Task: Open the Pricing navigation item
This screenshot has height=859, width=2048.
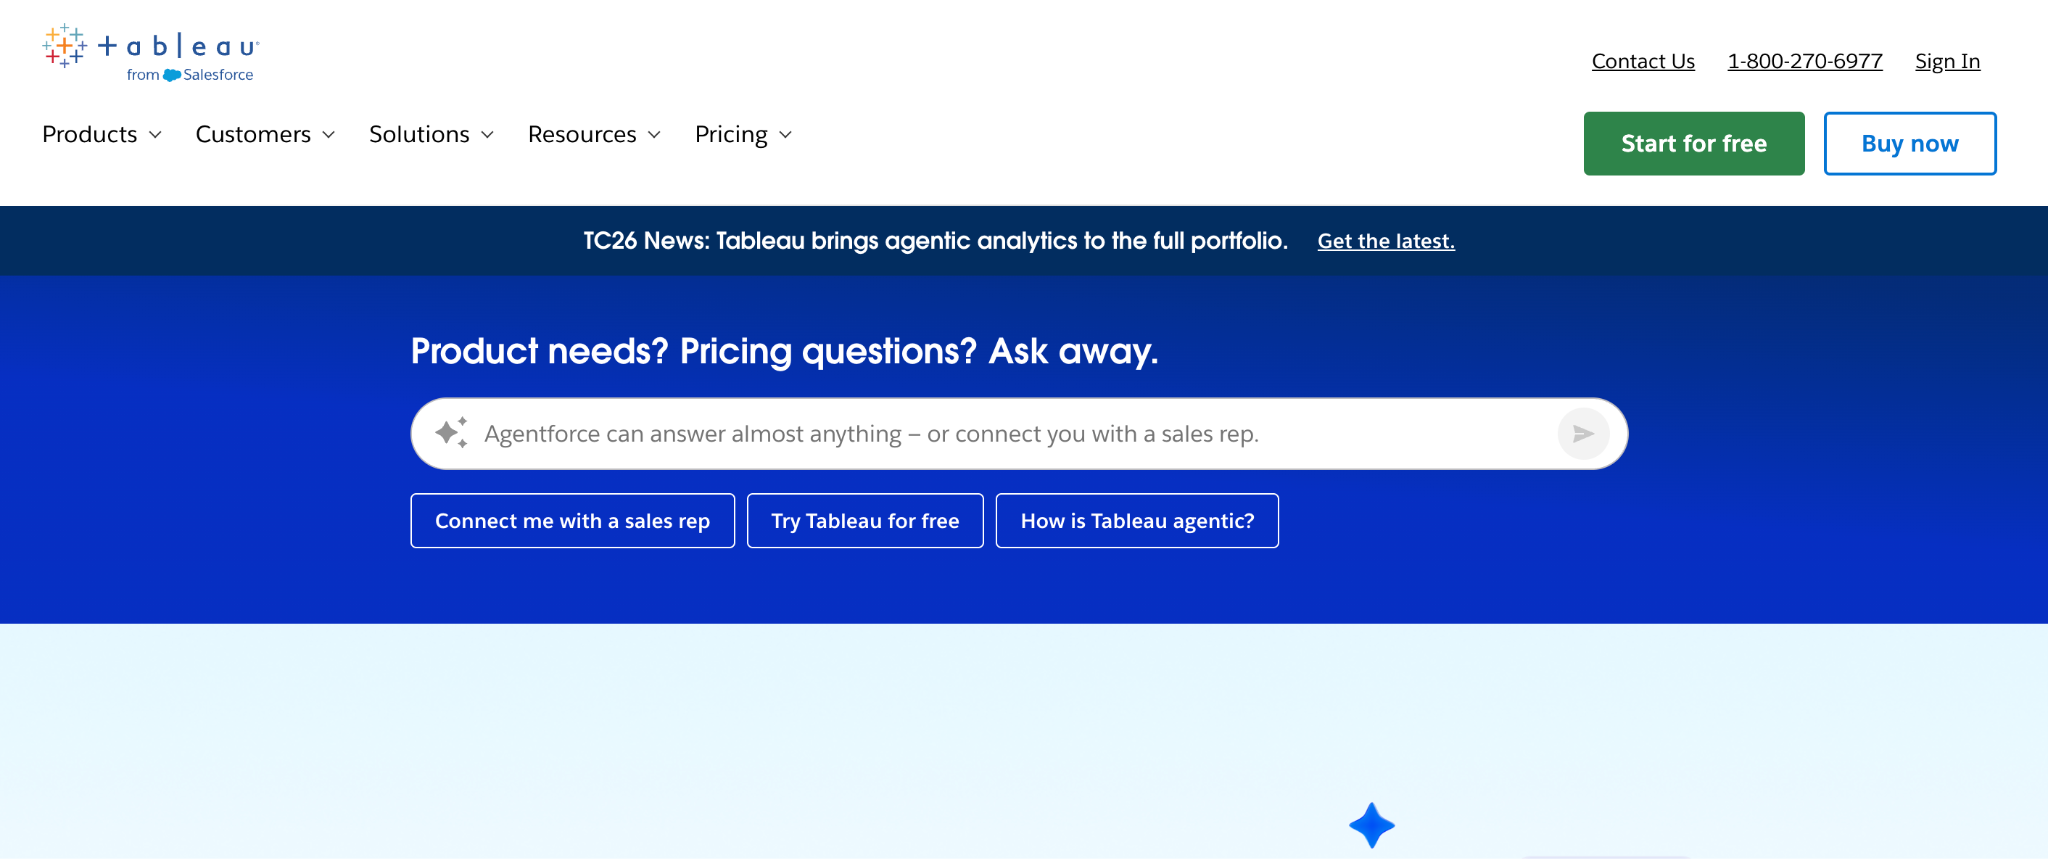Action: point(731,135)
